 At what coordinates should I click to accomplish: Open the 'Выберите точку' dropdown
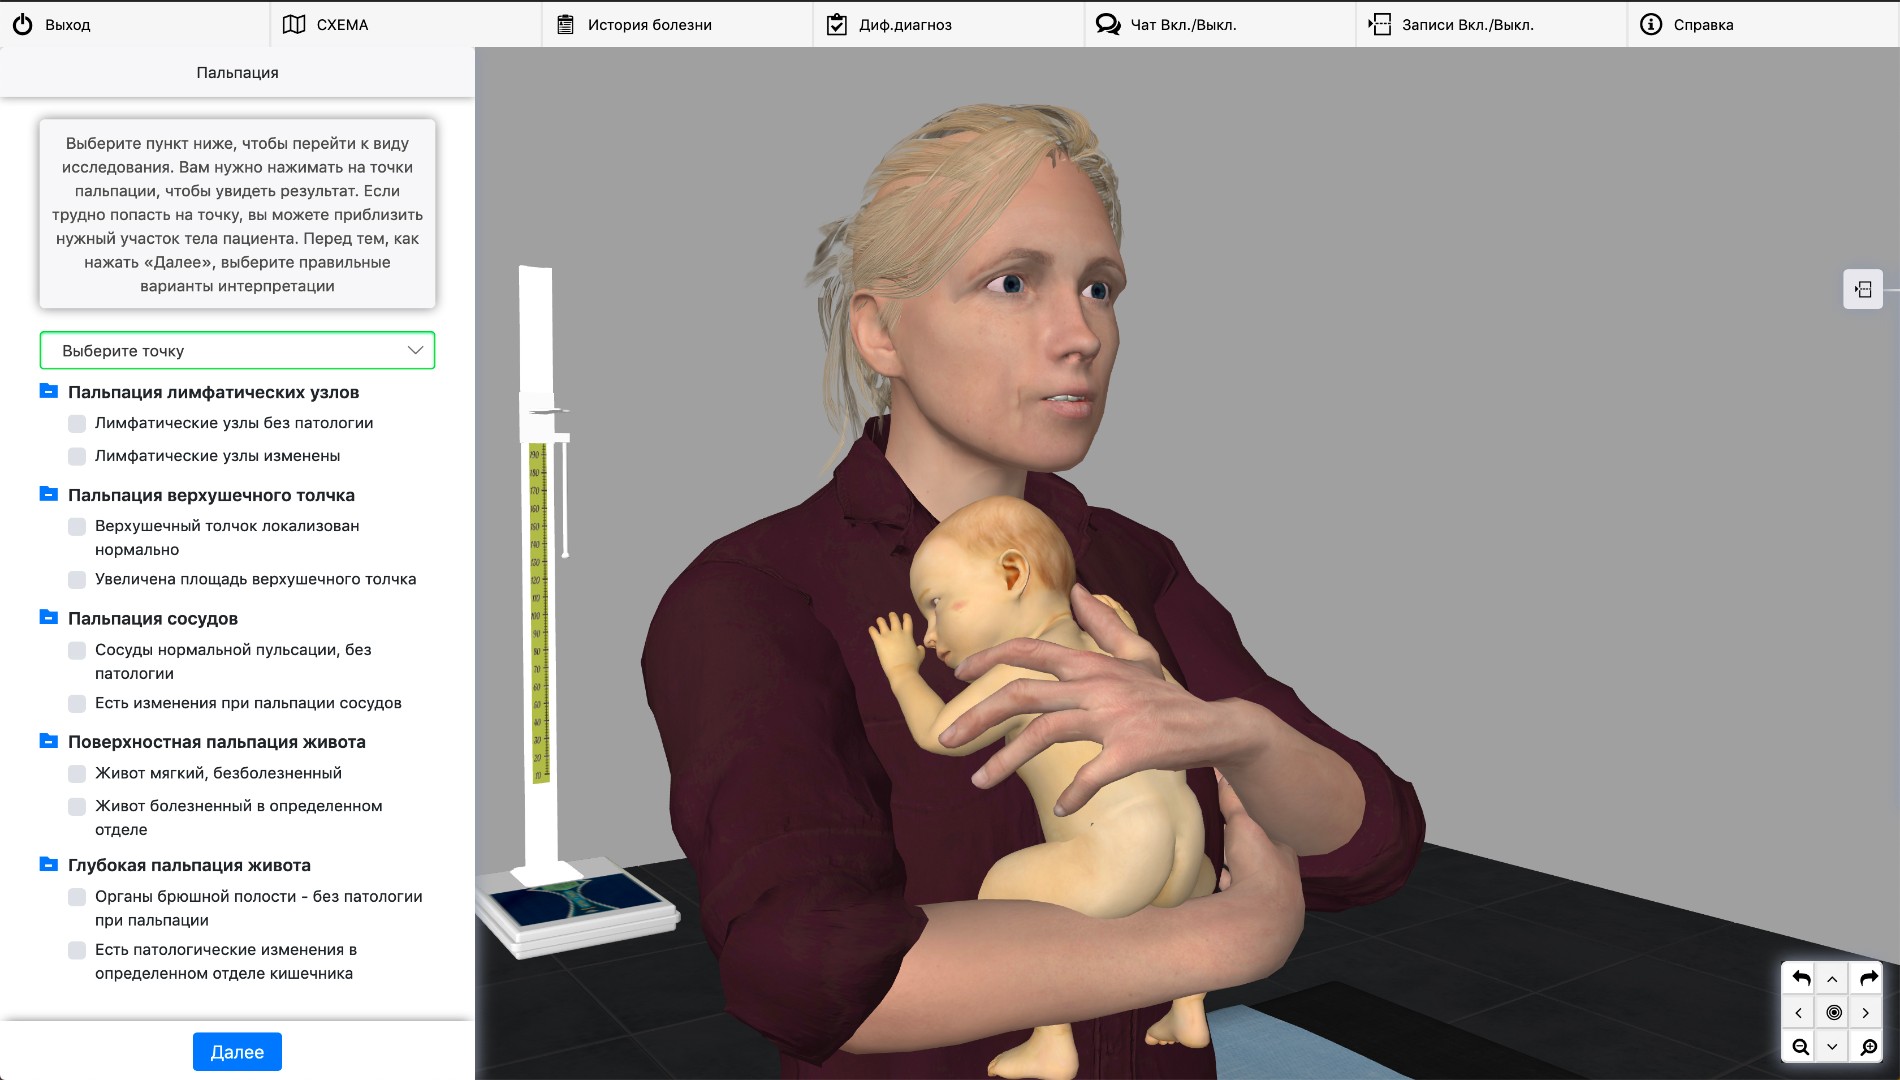coord(237,351)
